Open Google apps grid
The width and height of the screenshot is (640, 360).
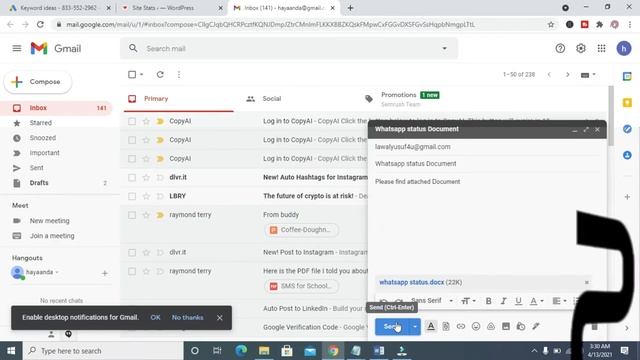point(601,49)
